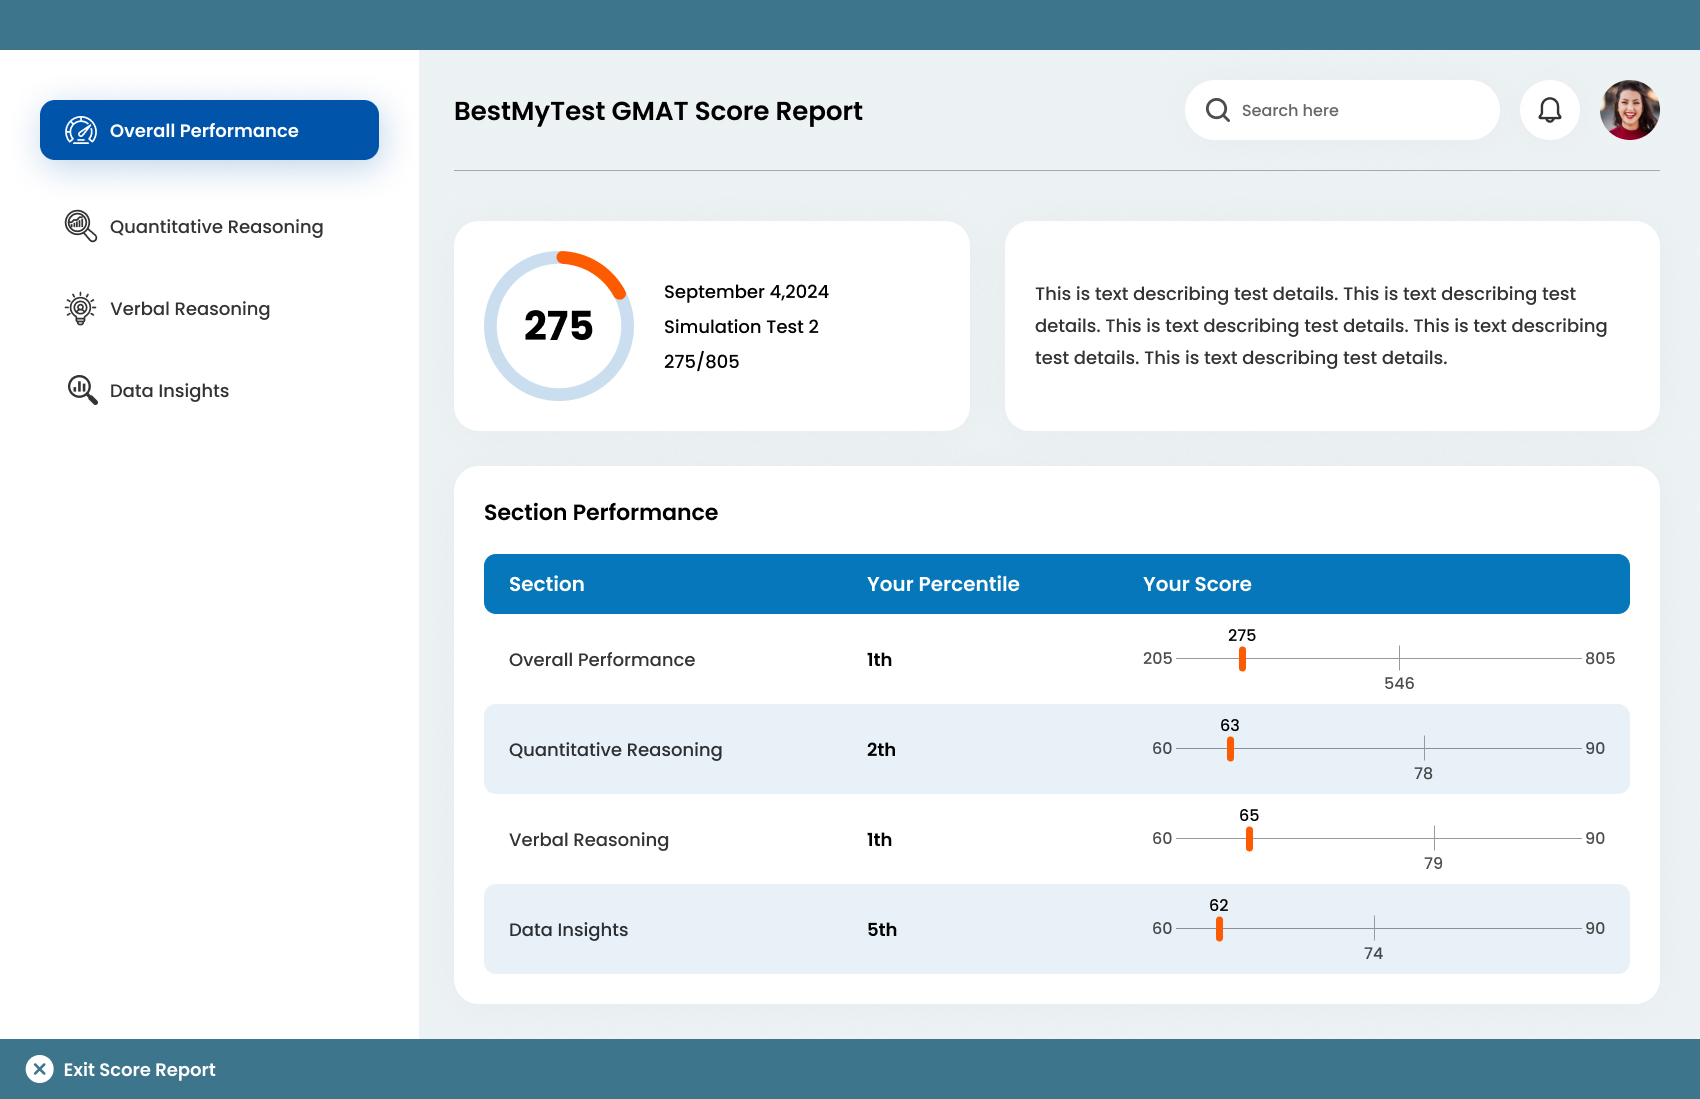Click the Your Percentile column header
1700x1099 pixels.
pos(943,584)
